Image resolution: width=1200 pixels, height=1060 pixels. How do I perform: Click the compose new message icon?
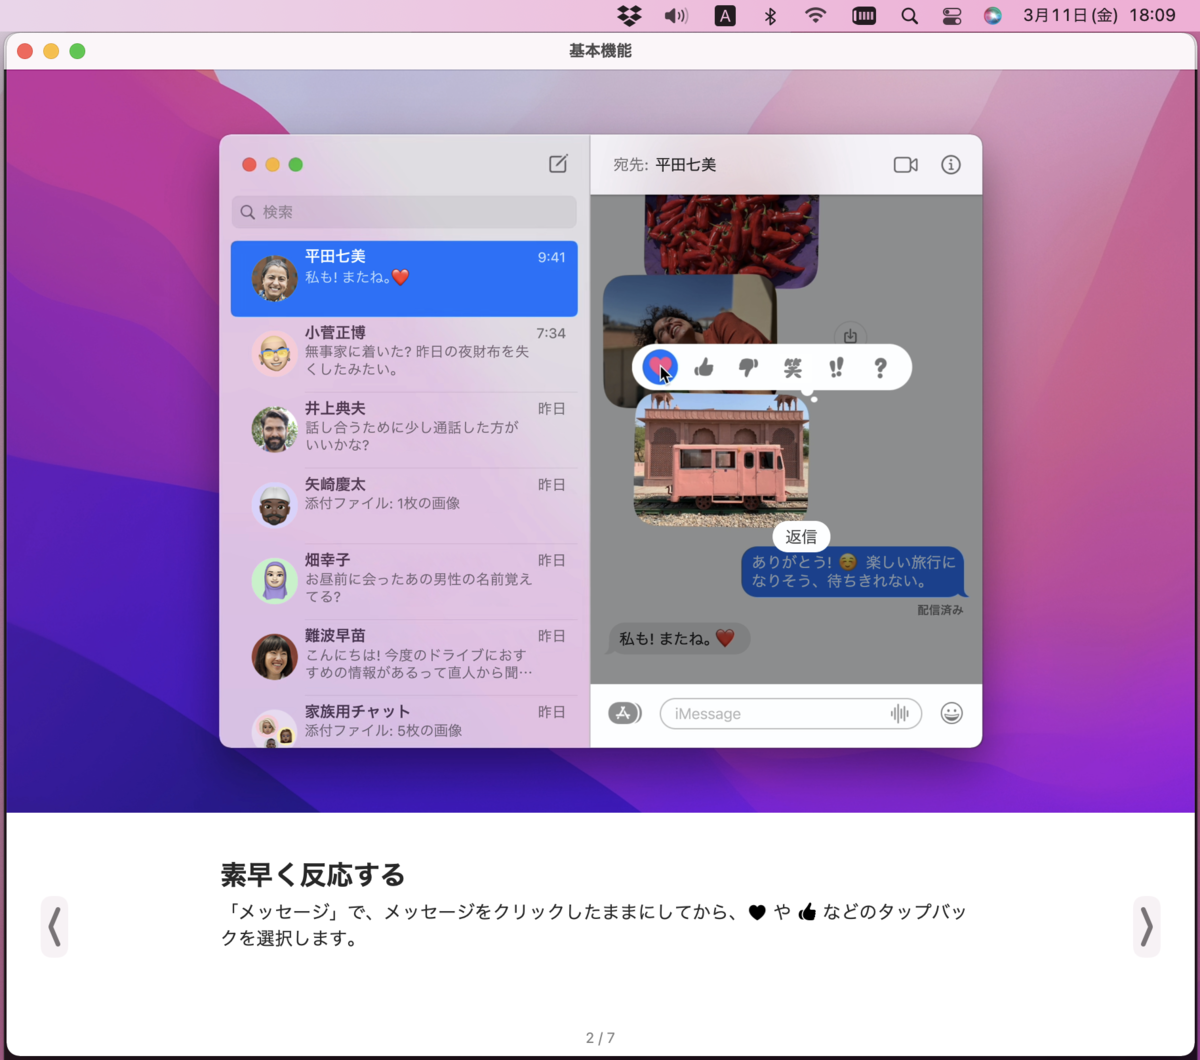click(558, 164)
